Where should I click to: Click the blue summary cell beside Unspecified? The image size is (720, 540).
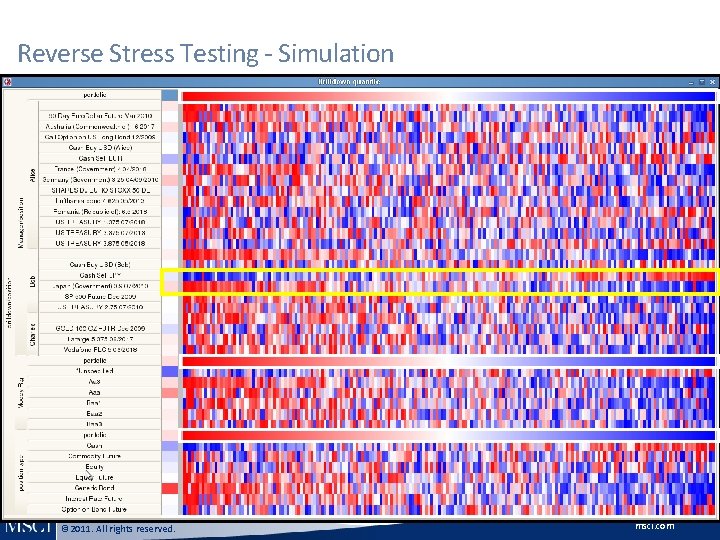pos(170,371)
